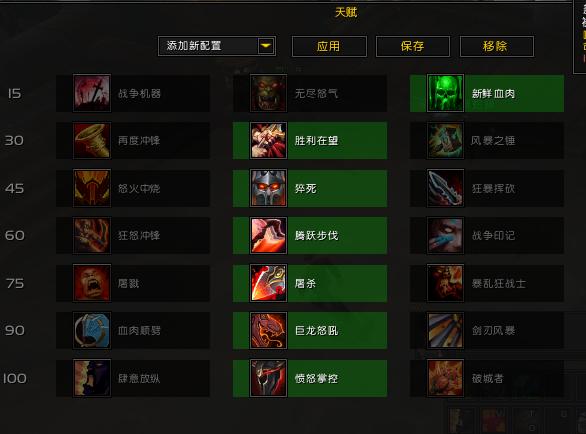Click the 移除 button

(x=497, y=46)
